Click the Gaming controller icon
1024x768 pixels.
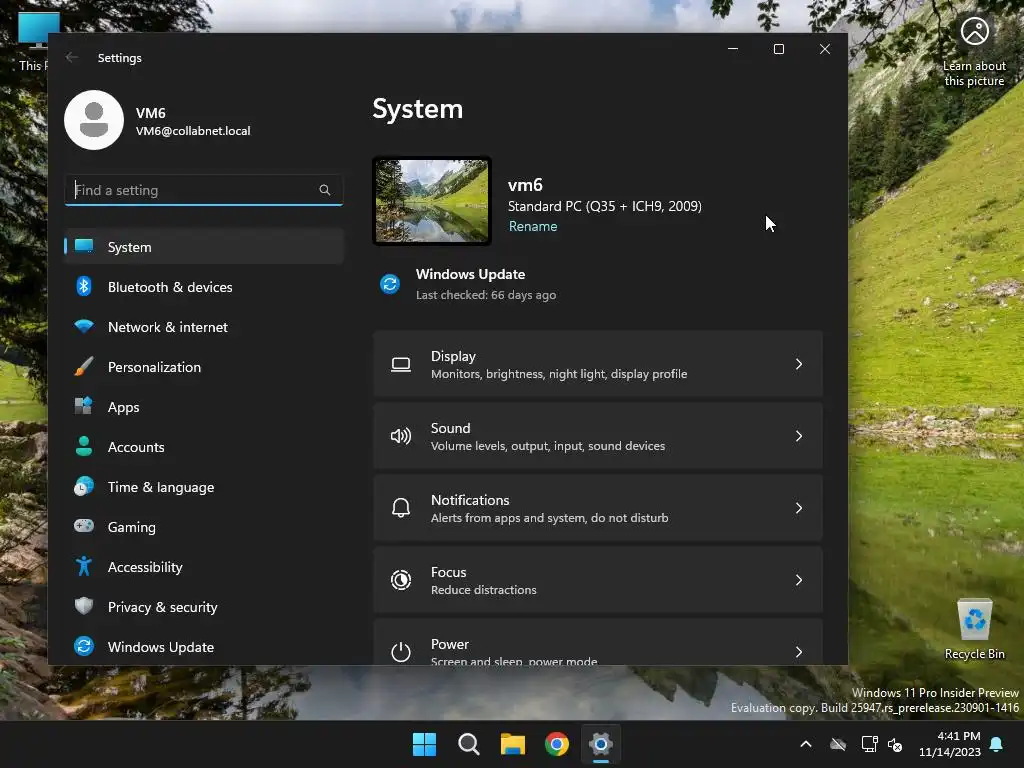point(84,526)
